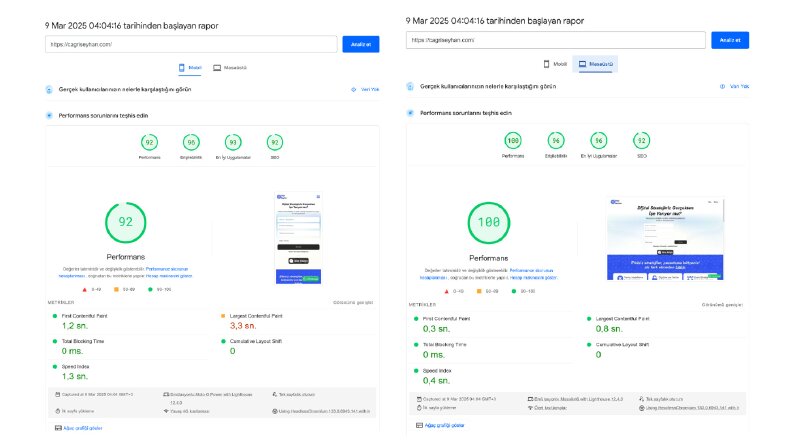Select the active Masaüstü tab in the desktop report
793x446 pixels.
pos(595,64)
